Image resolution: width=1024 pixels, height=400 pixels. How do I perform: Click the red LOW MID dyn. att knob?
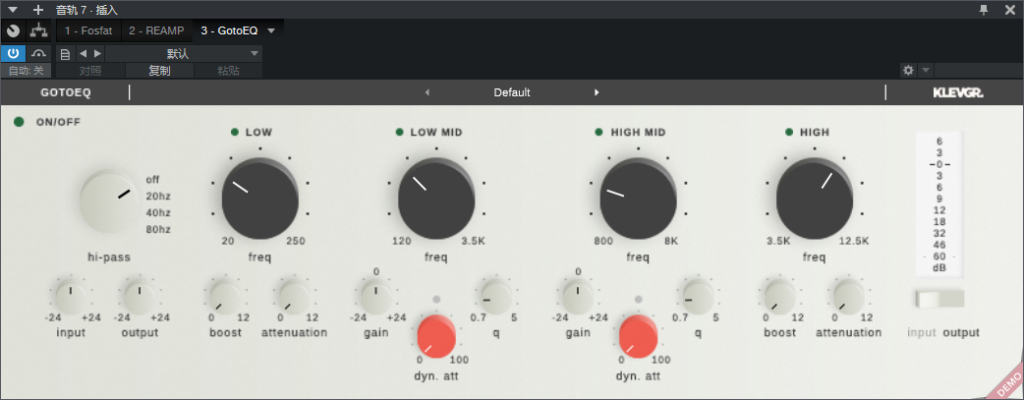coord(437,334)
